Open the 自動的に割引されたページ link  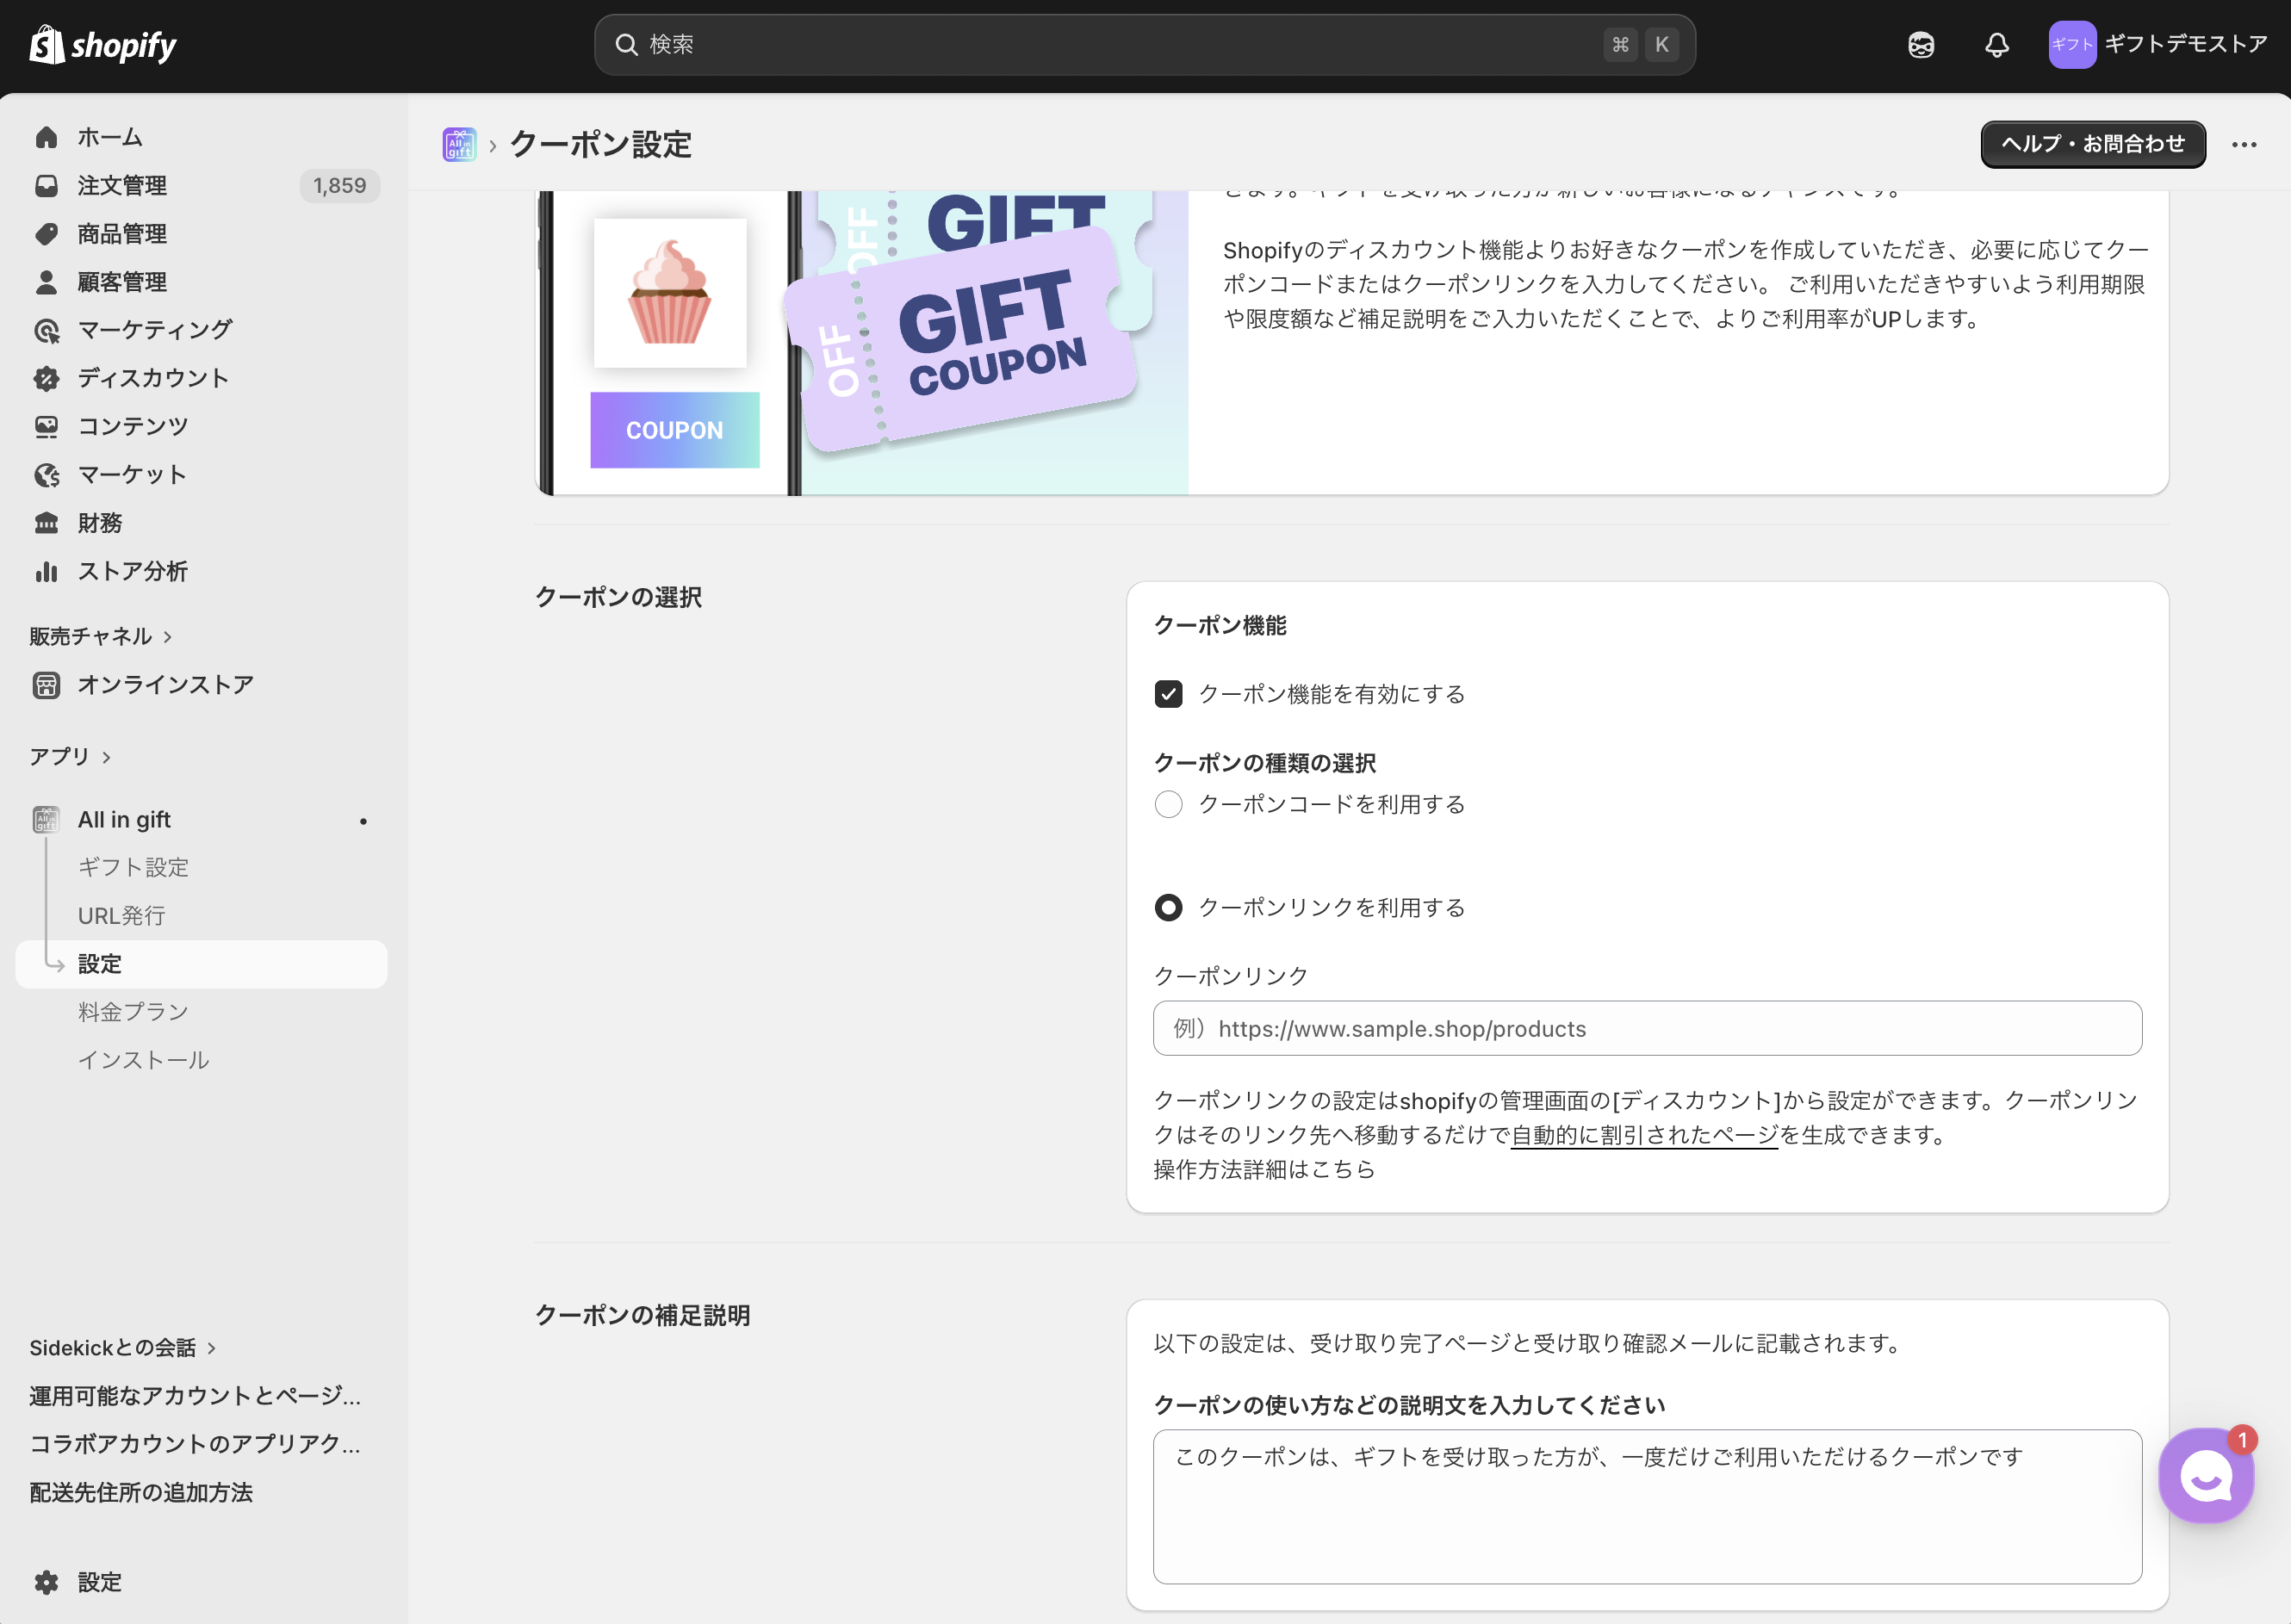pos(1644,1135)
